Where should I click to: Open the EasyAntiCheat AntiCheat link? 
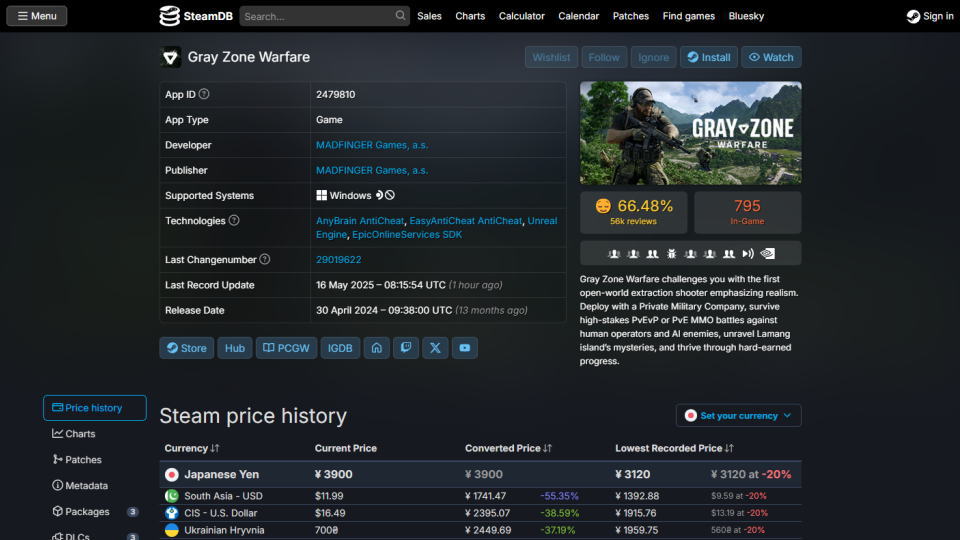tap(465, 220)
